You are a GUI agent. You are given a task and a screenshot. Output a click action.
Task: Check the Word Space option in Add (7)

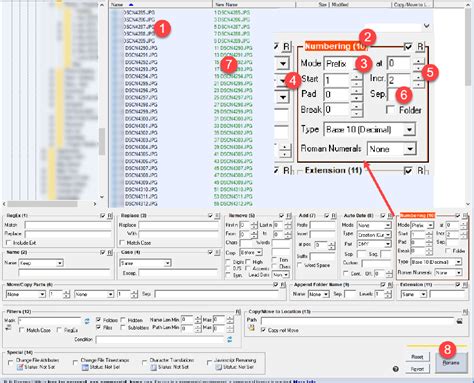coord(300,265)
